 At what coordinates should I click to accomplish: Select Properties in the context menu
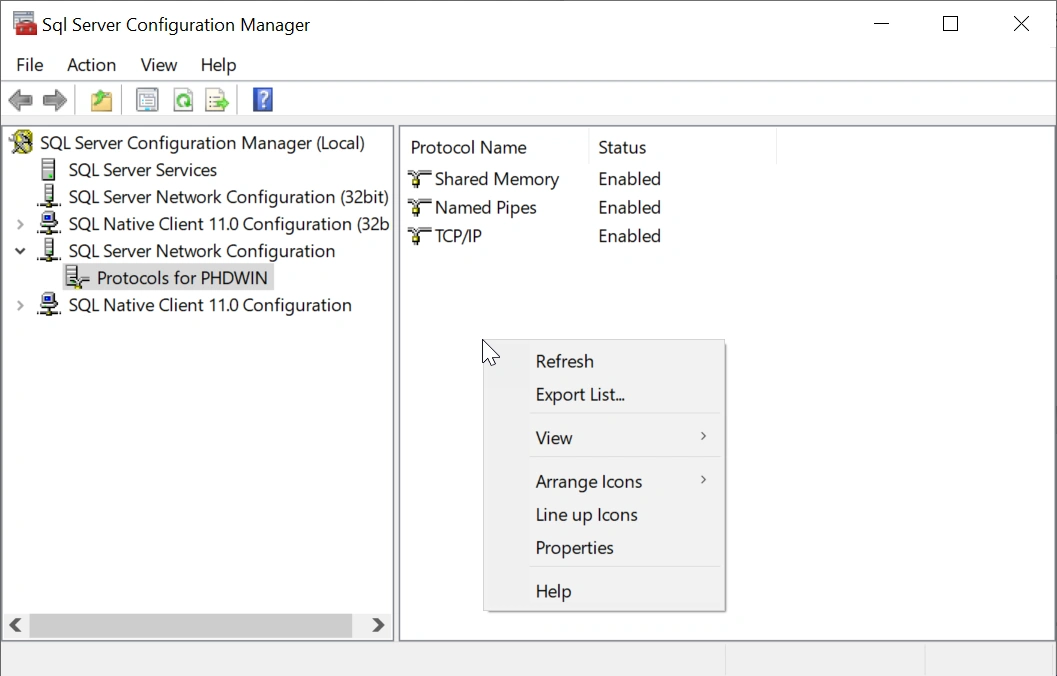click(x=574, y=548)
